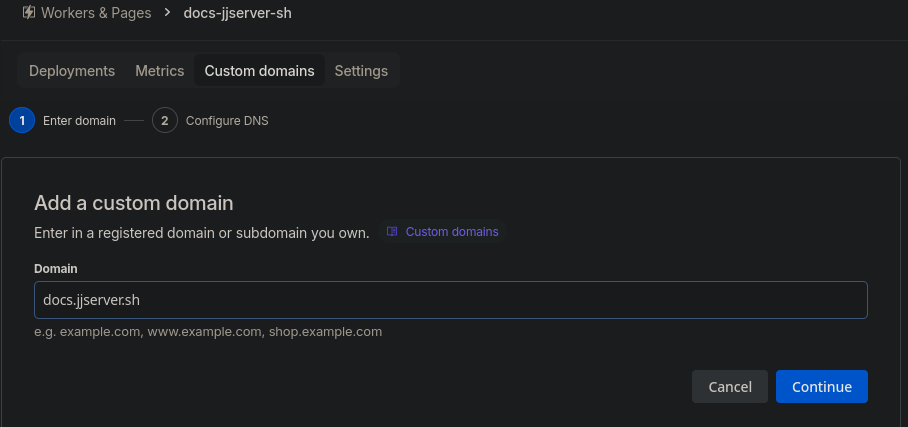Click the breadcrumb chevron separator

167,12
